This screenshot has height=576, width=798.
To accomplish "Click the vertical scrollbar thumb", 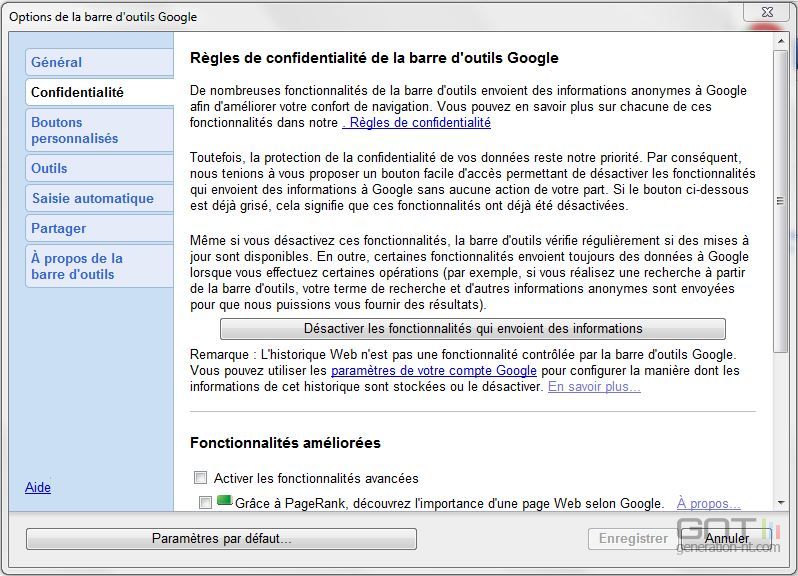I will click(782, 200).
